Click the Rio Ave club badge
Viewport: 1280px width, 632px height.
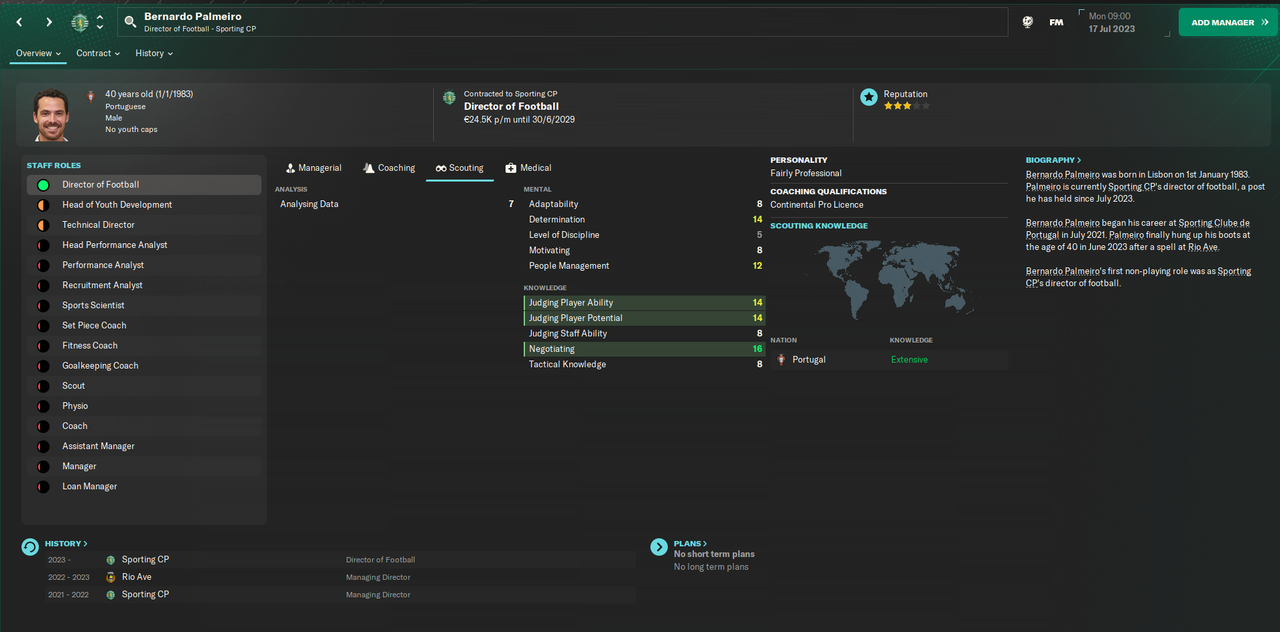[x=111, y=577]
